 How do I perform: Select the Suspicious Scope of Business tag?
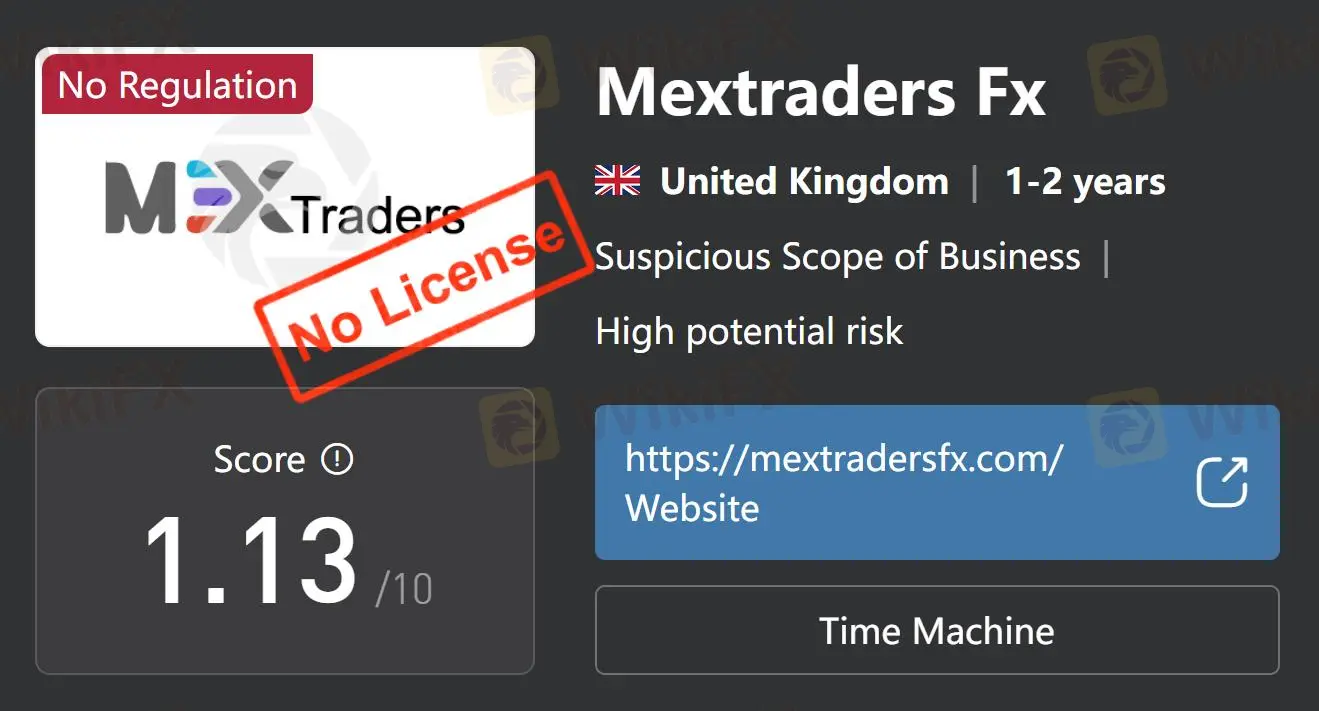click(x=838, y=257)
